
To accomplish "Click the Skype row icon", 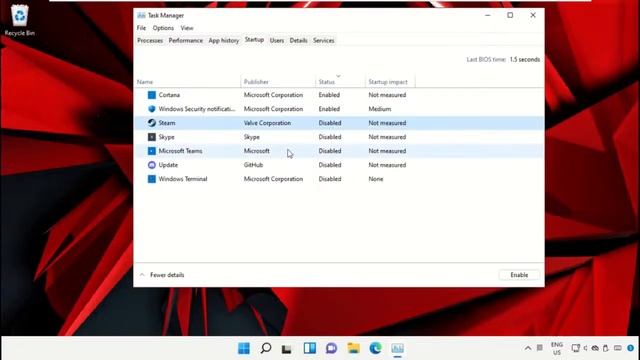I will [x=151, y=137].
